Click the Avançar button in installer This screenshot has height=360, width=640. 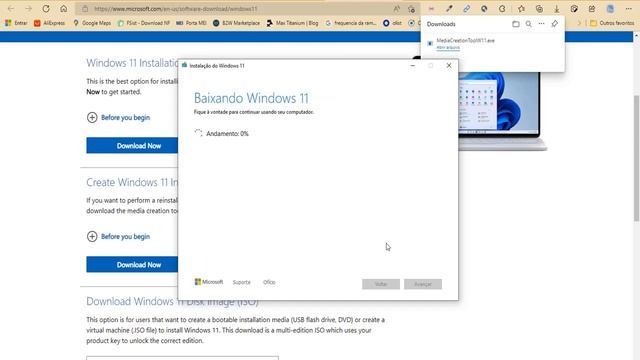[x=423, y=284]
